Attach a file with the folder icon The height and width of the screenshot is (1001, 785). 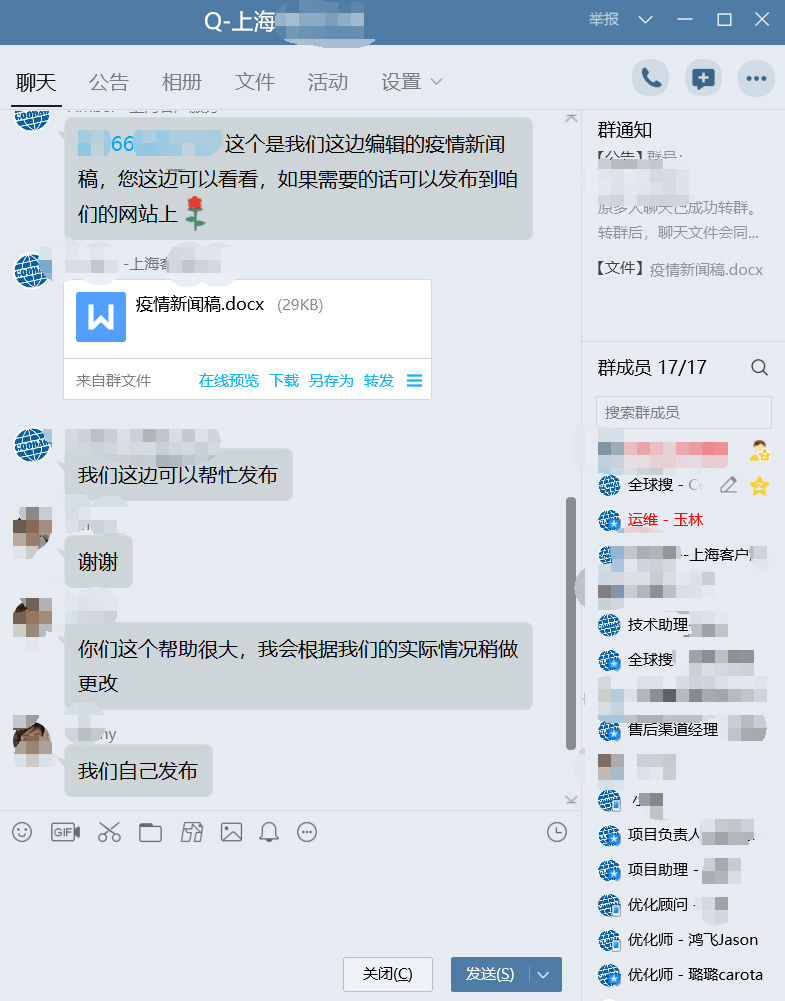pyautogui.click(x=151, y=832)
